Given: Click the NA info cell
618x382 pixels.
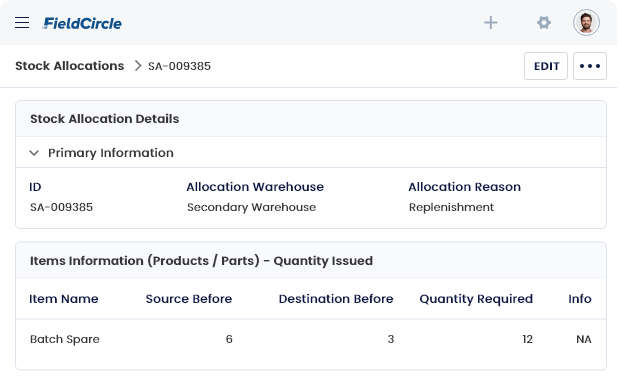Looking at the screenshot, I should click(584, 339).
